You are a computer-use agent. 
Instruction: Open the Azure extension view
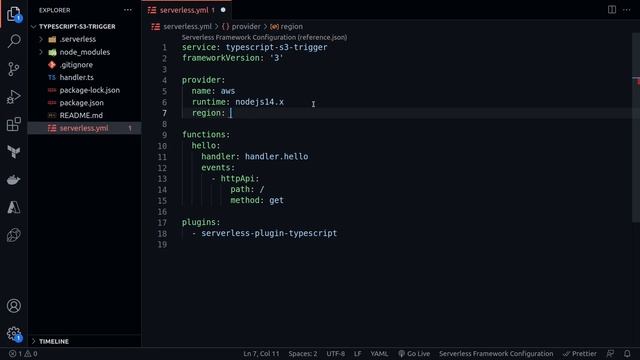pyautogui.click(x=14, y=207)
